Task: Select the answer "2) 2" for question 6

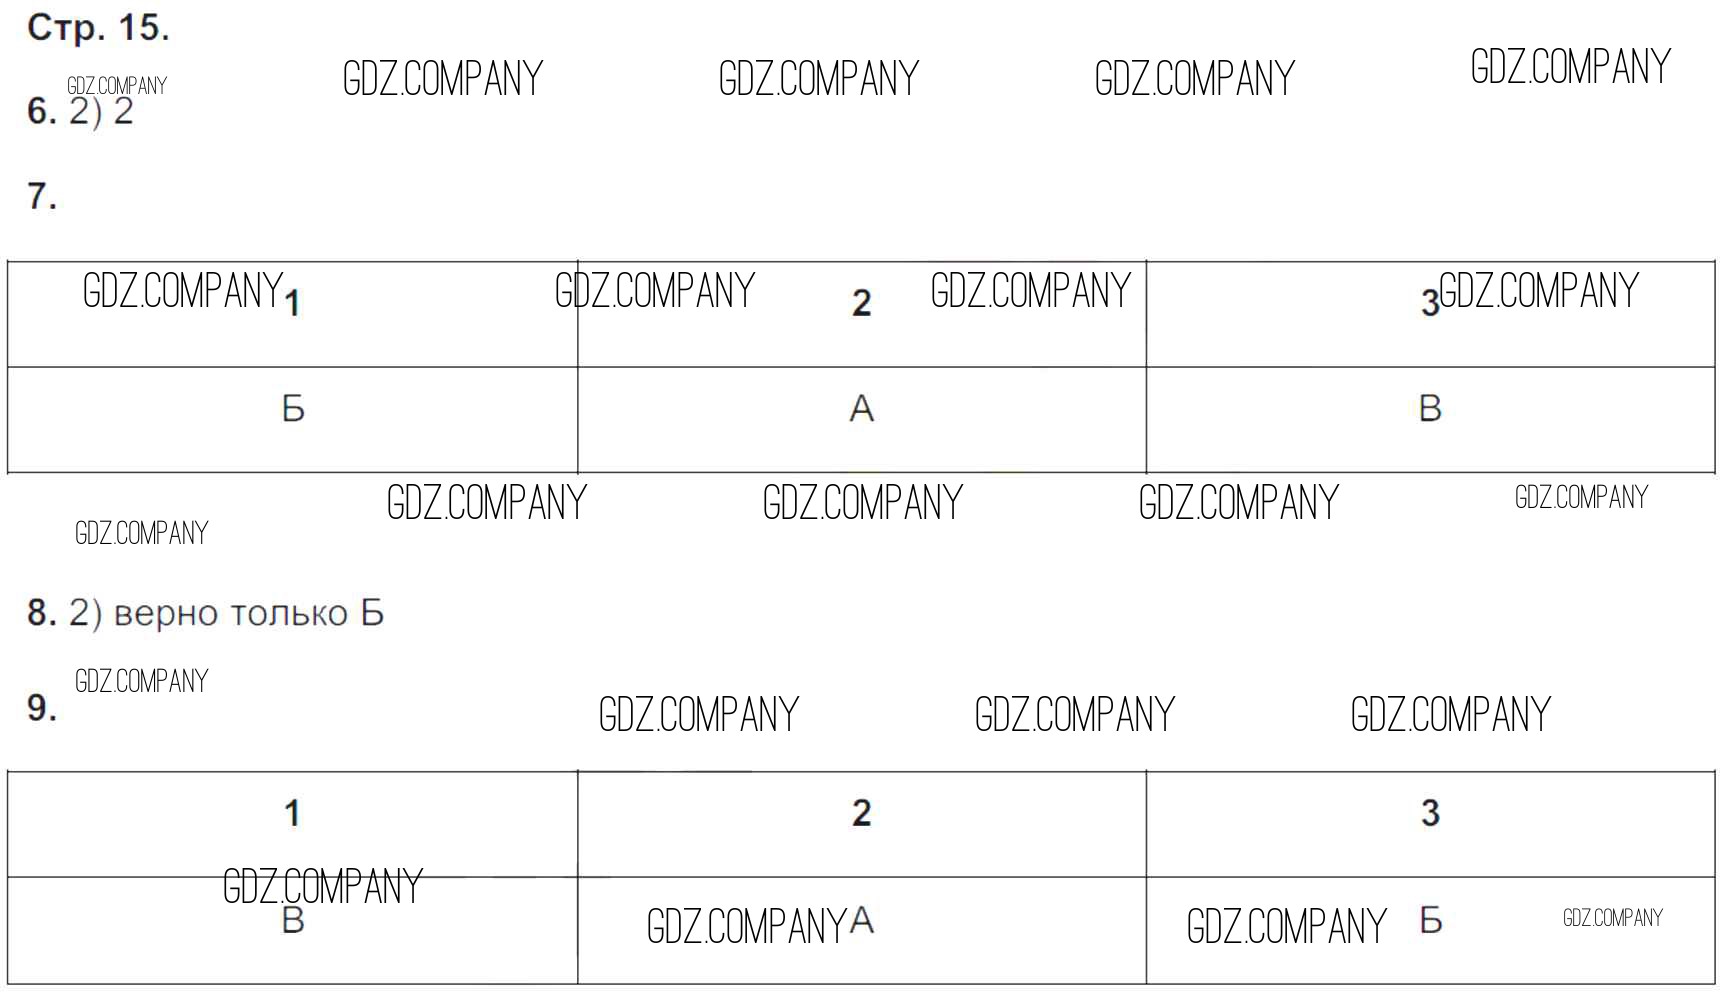Action: (x=102, y=112)
